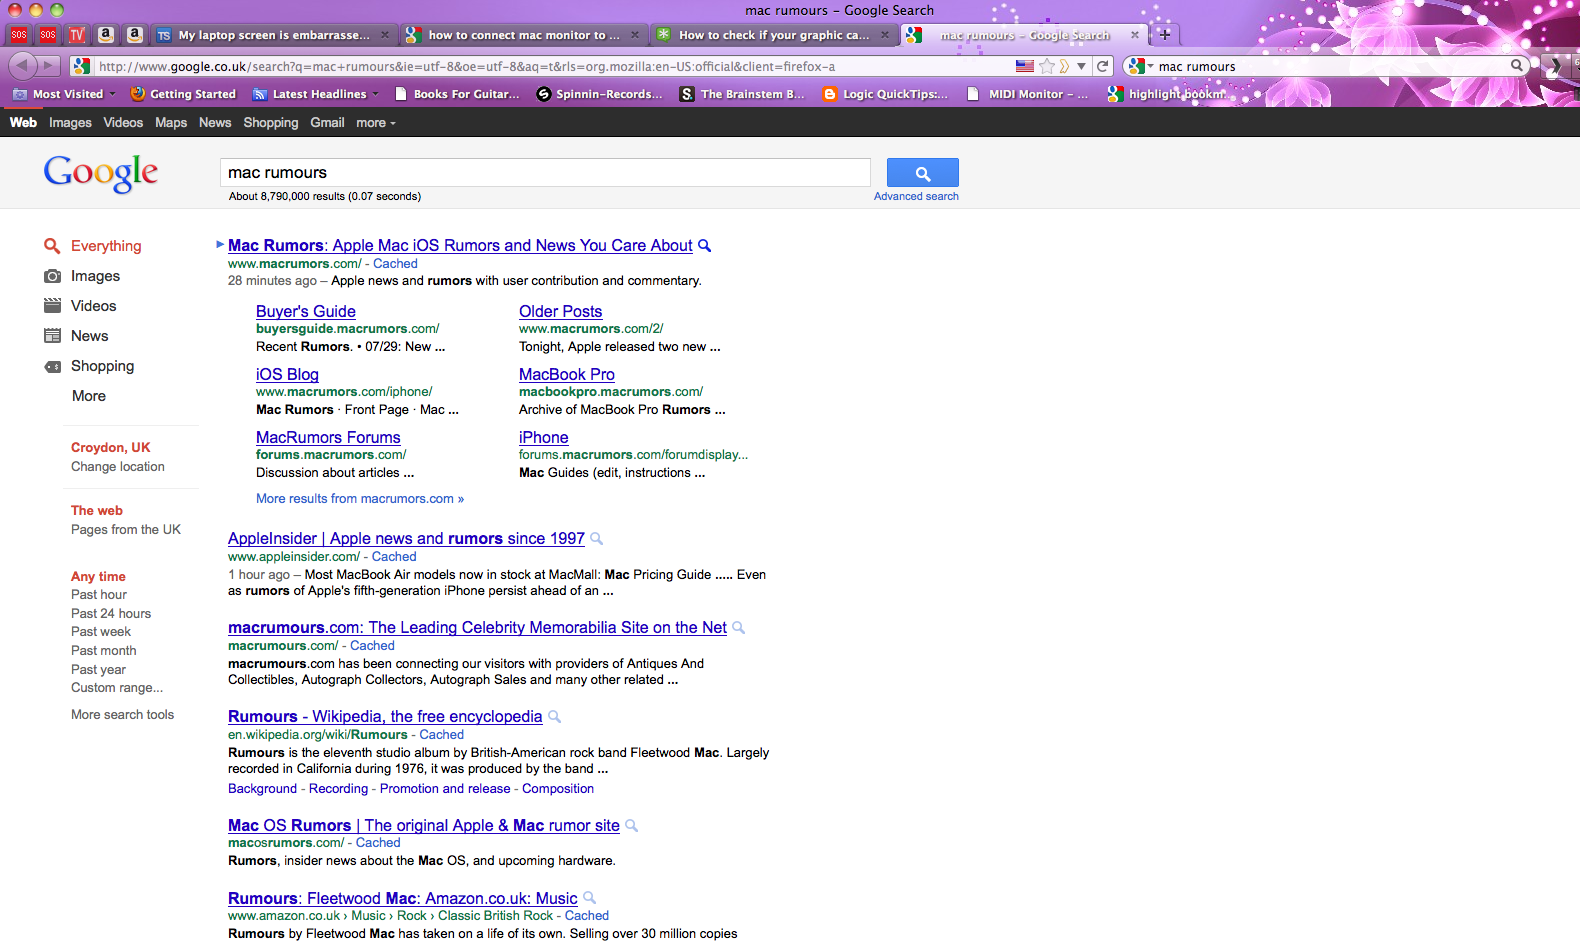Open the URL history dropdown arrow
Image resolution: width=1580 pixels, height=944 pixels.
click(x=1081, y=66)
